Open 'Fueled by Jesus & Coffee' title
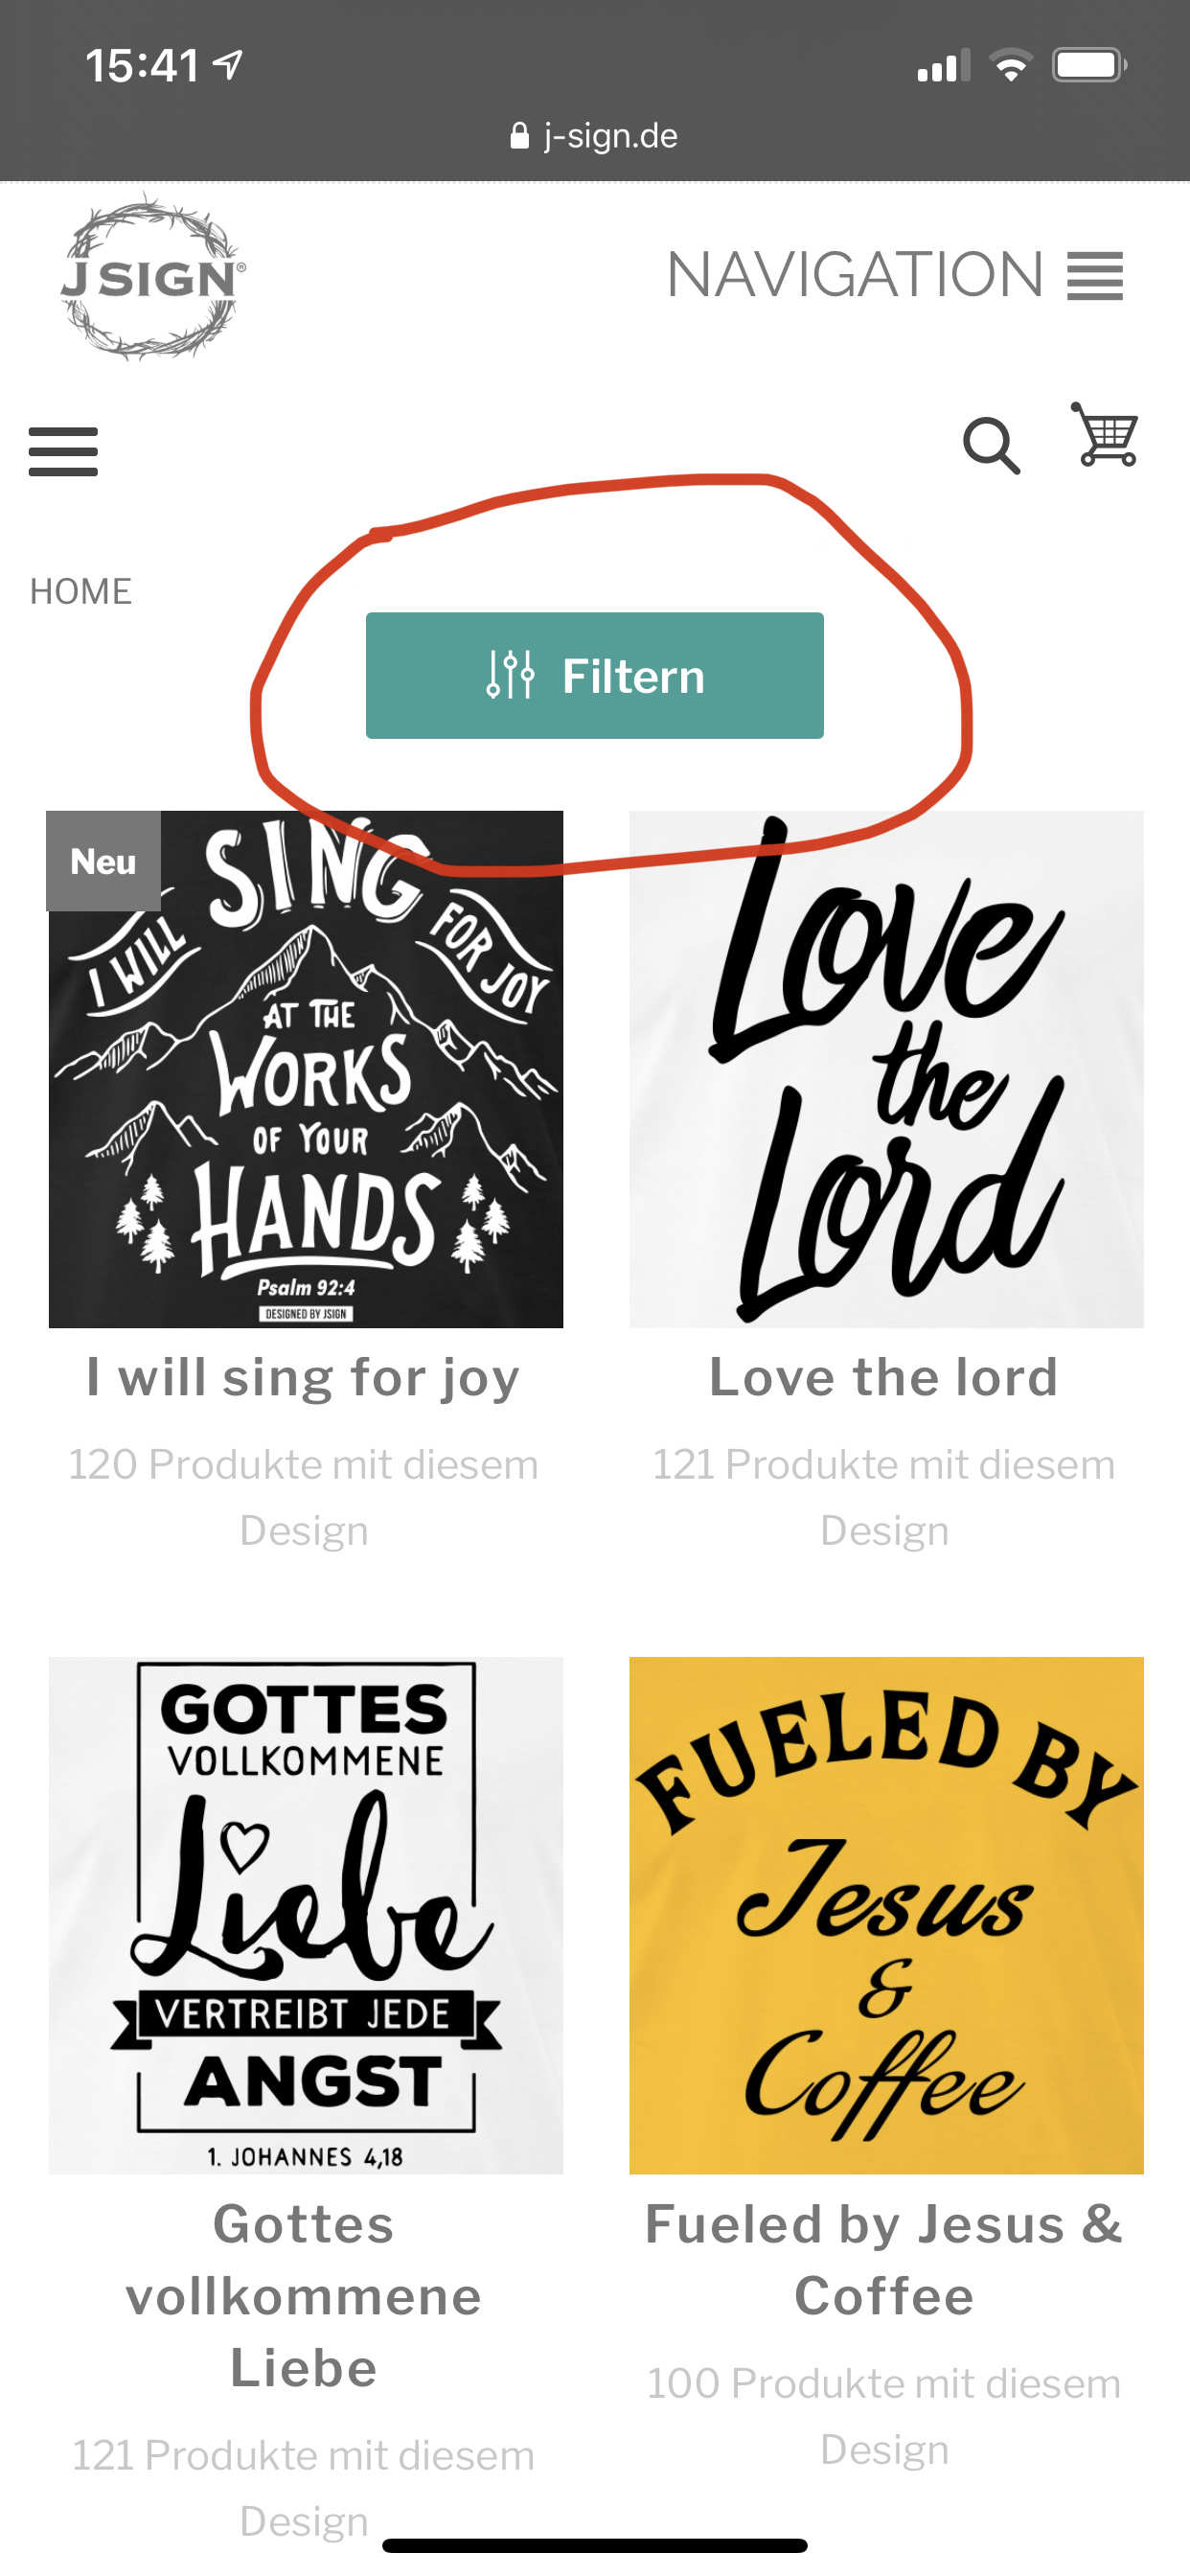 884,2259
